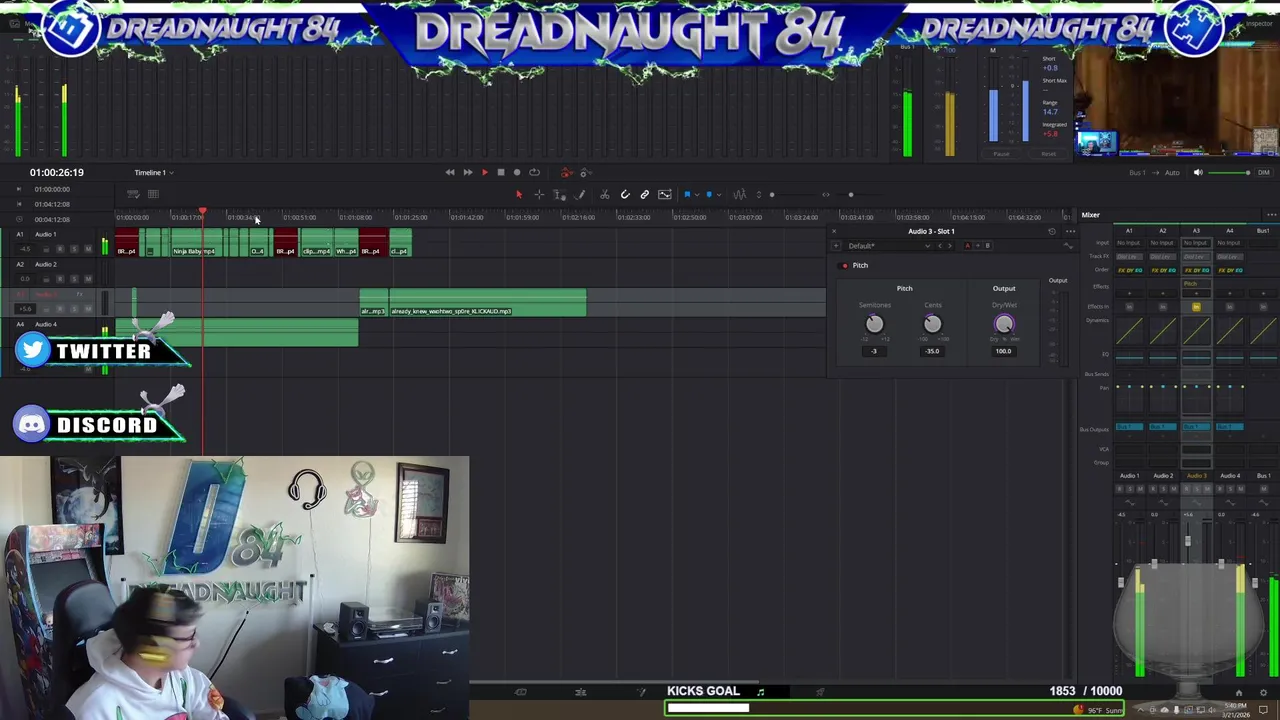Open the Default preset dropdown
The image size is (1280, 720).
click(889, 246)
